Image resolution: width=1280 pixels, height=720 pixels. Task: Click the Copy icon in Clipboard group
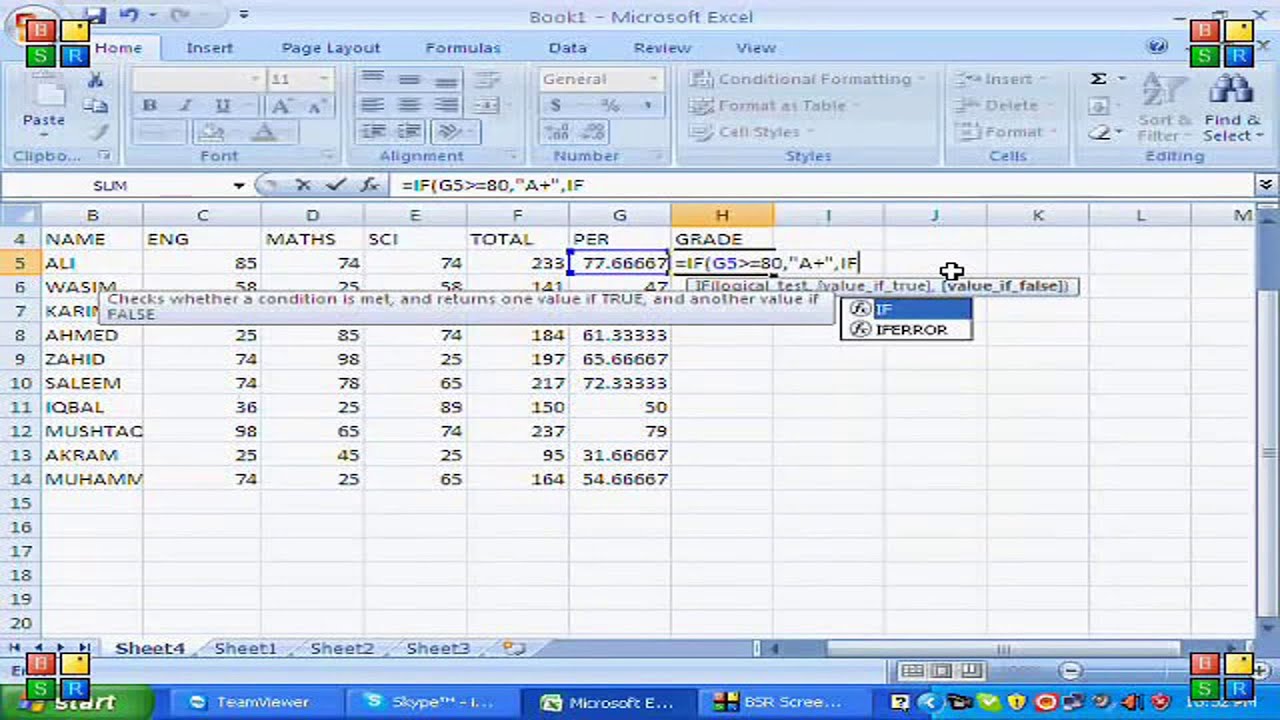pos(96,106)
